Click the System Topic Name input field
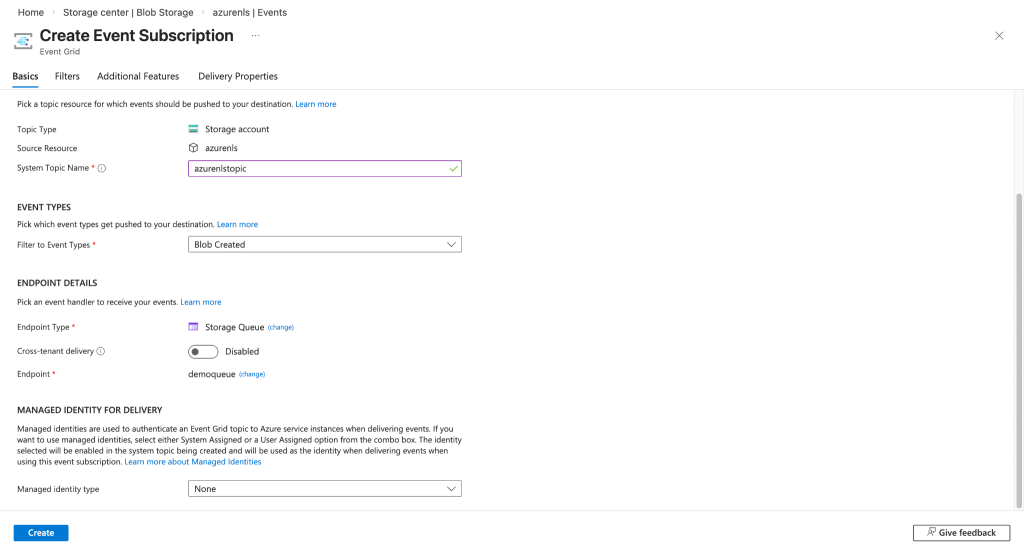This screenshot has height=555, width=1024. point(325,168)
